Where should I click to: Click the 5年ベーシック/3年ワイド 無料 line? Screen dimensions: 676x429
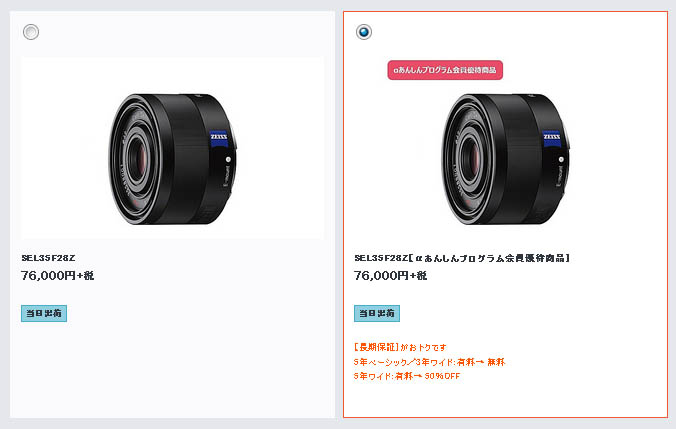tap(429, 362)
